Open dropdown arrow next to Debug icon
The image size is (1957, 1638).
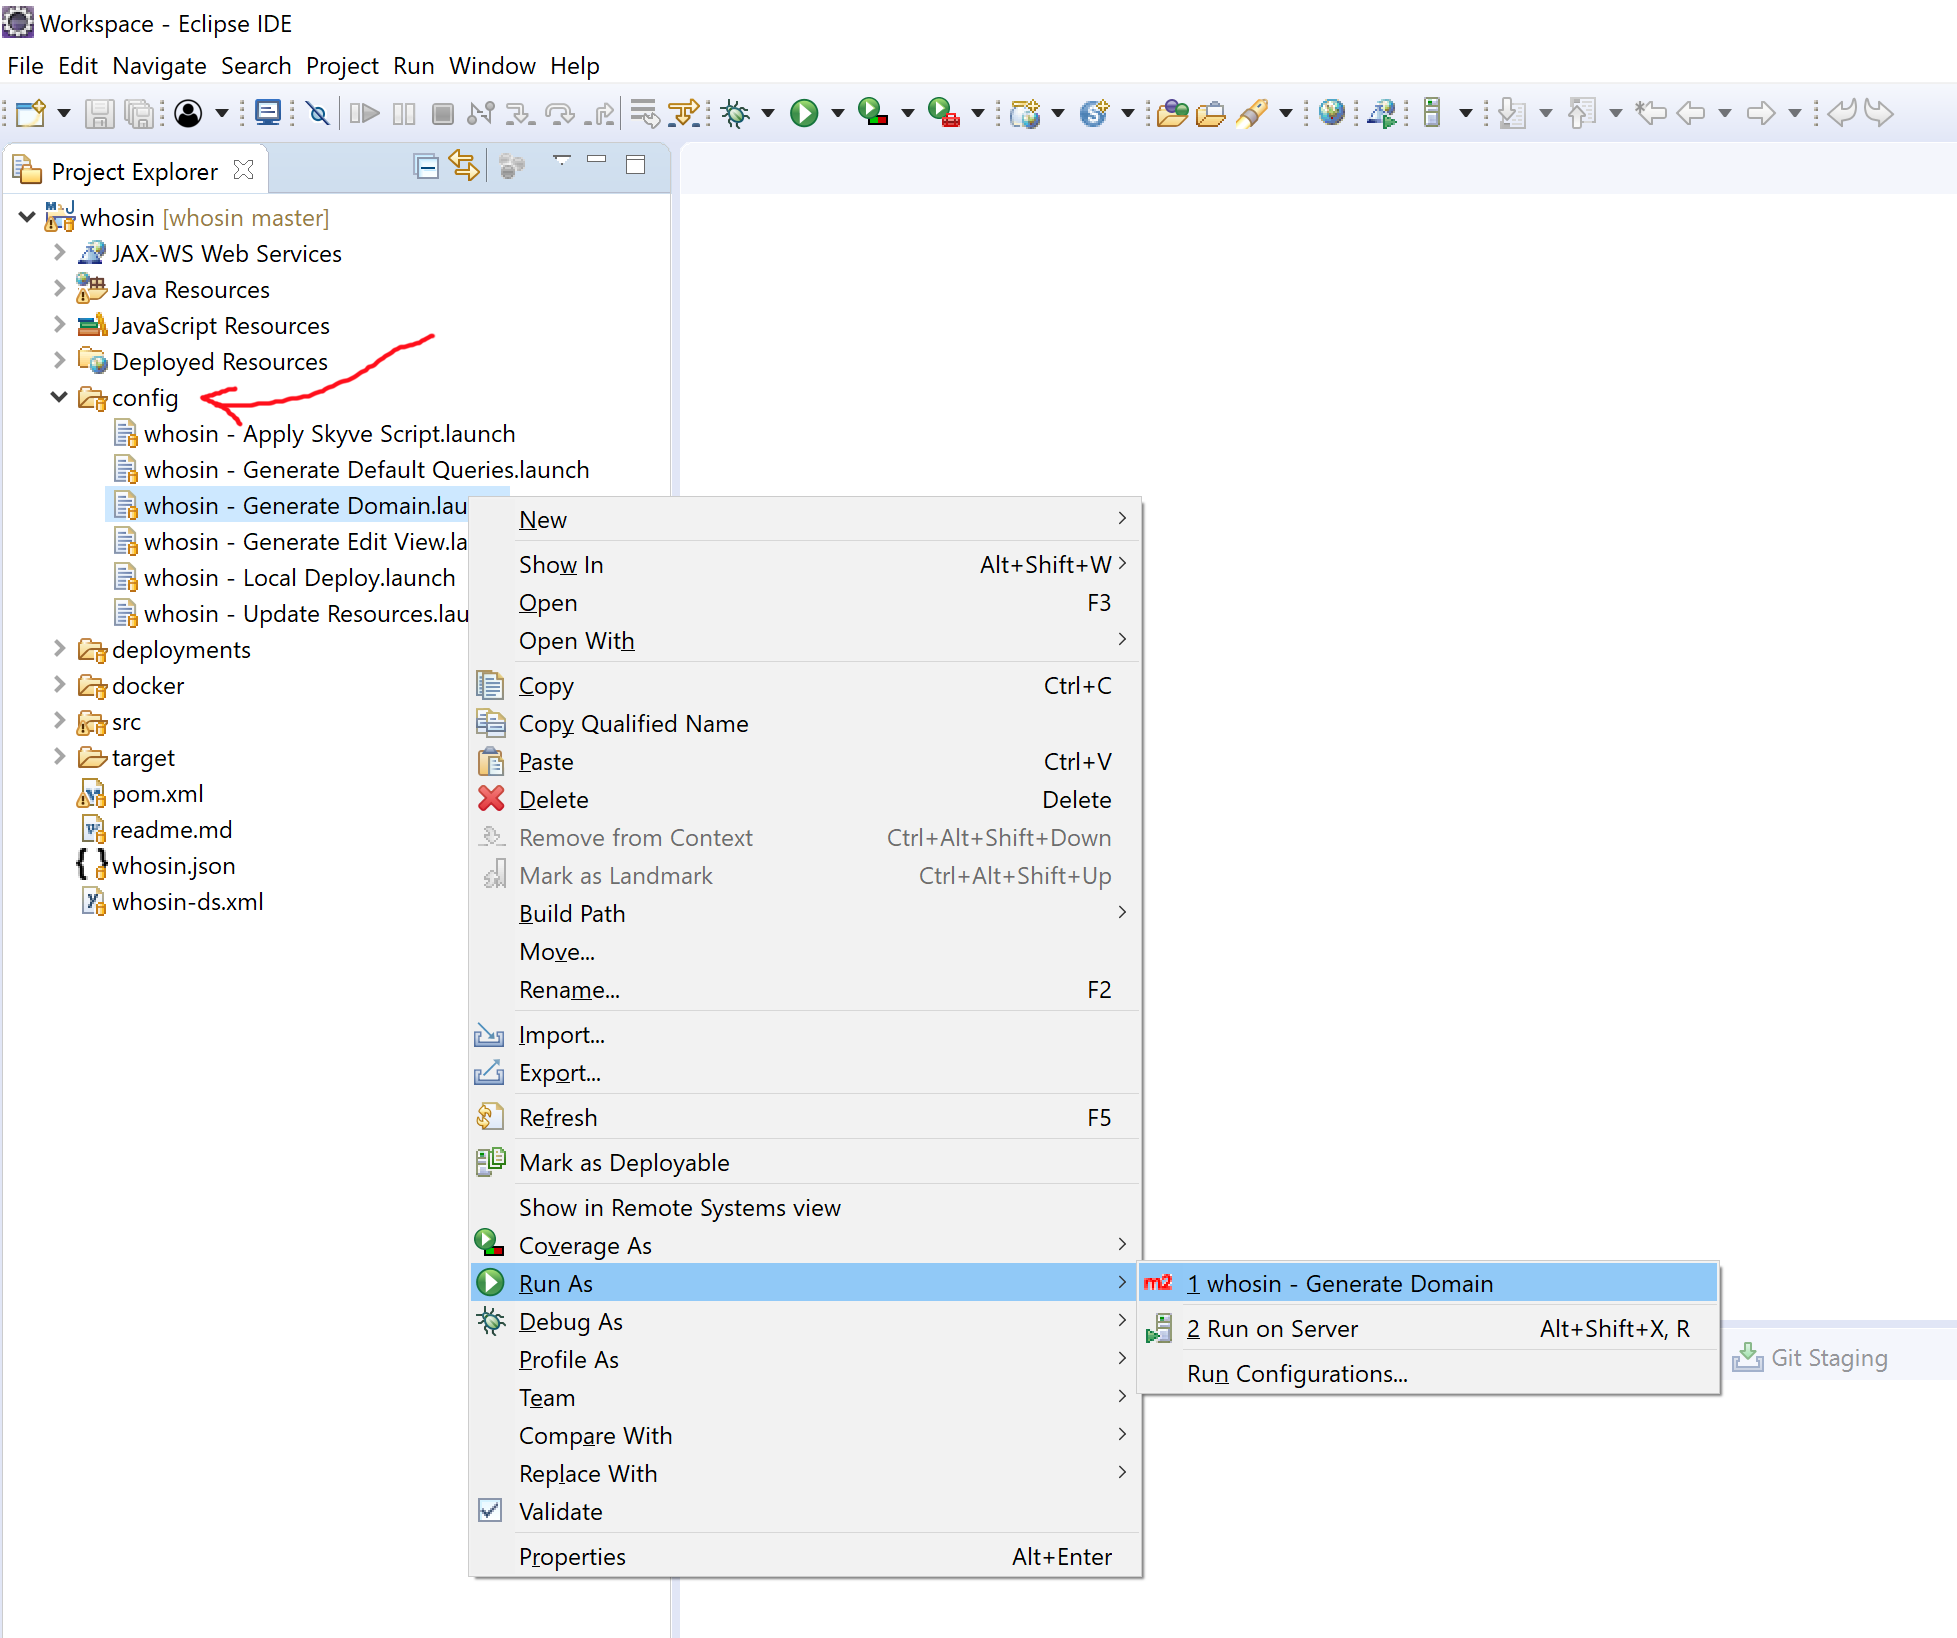[x=768, y=113]
